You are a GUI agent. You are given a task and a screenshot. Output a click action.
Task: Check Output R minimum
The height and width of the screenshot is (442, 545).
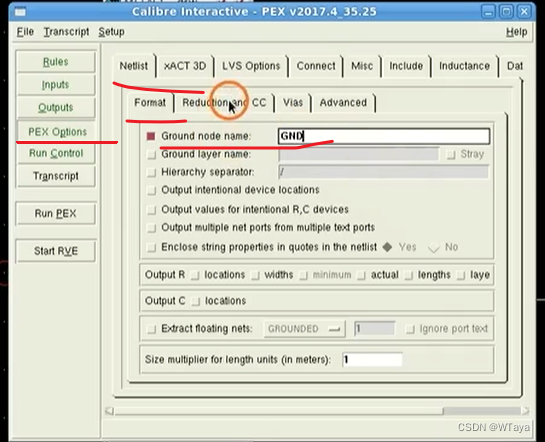(x=303, y=276)
